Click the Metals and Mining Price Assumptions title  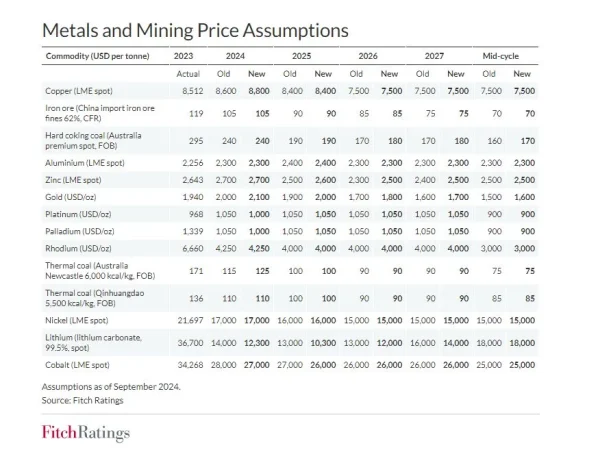[194, 28]
